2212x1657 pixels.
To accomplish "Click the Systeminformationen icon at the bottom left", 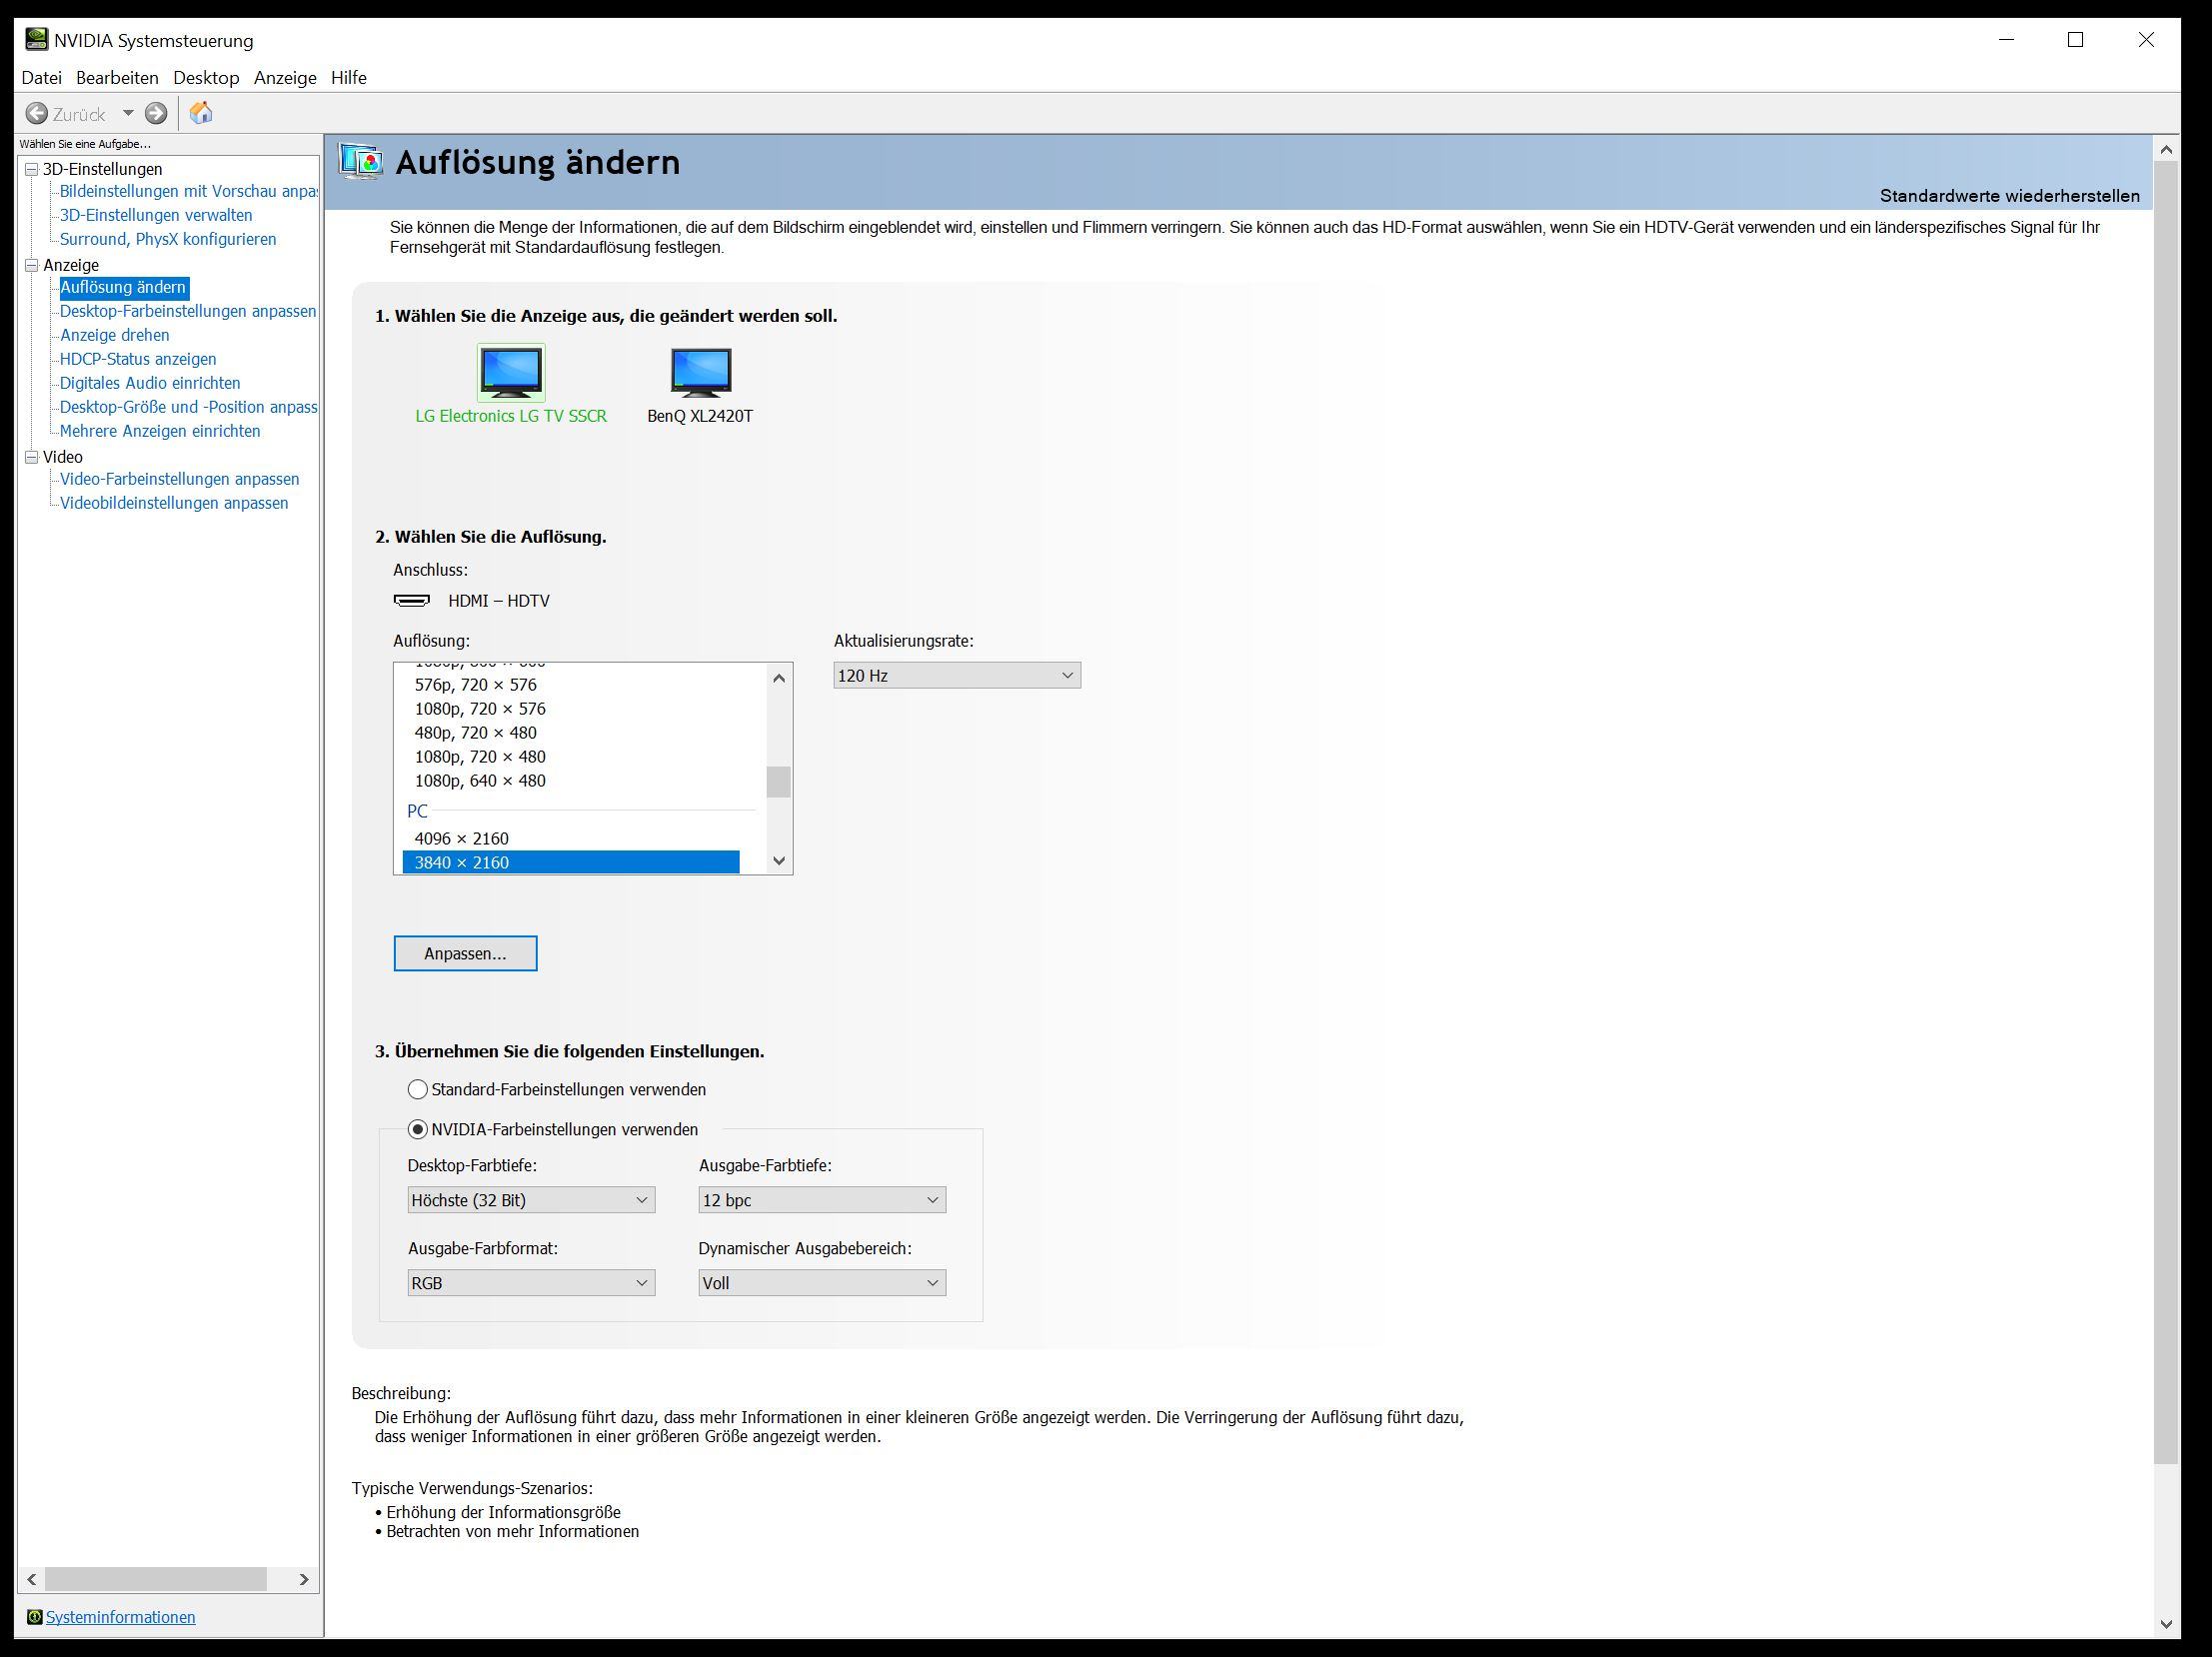I will pyautogui.click(x=34, y=1617).
